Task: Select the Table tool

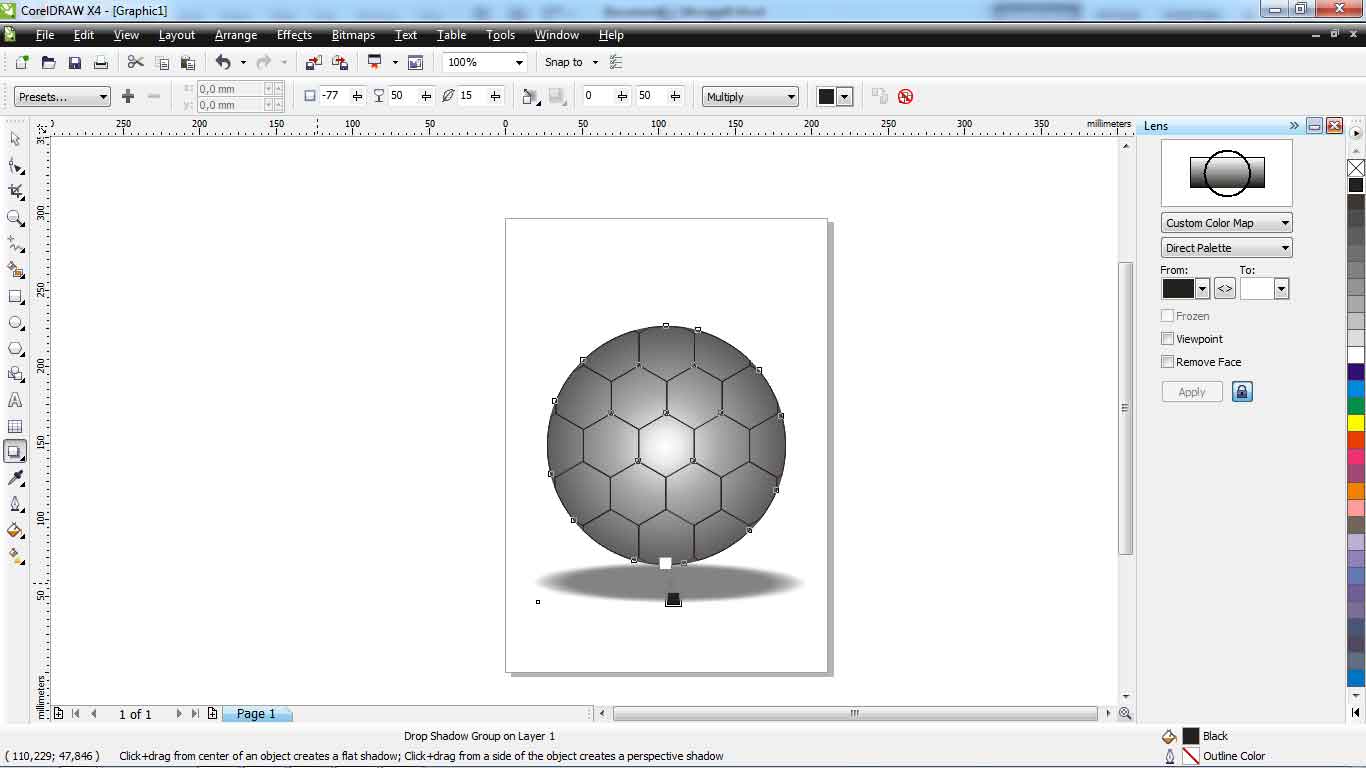Action: [x=15, y=426]
